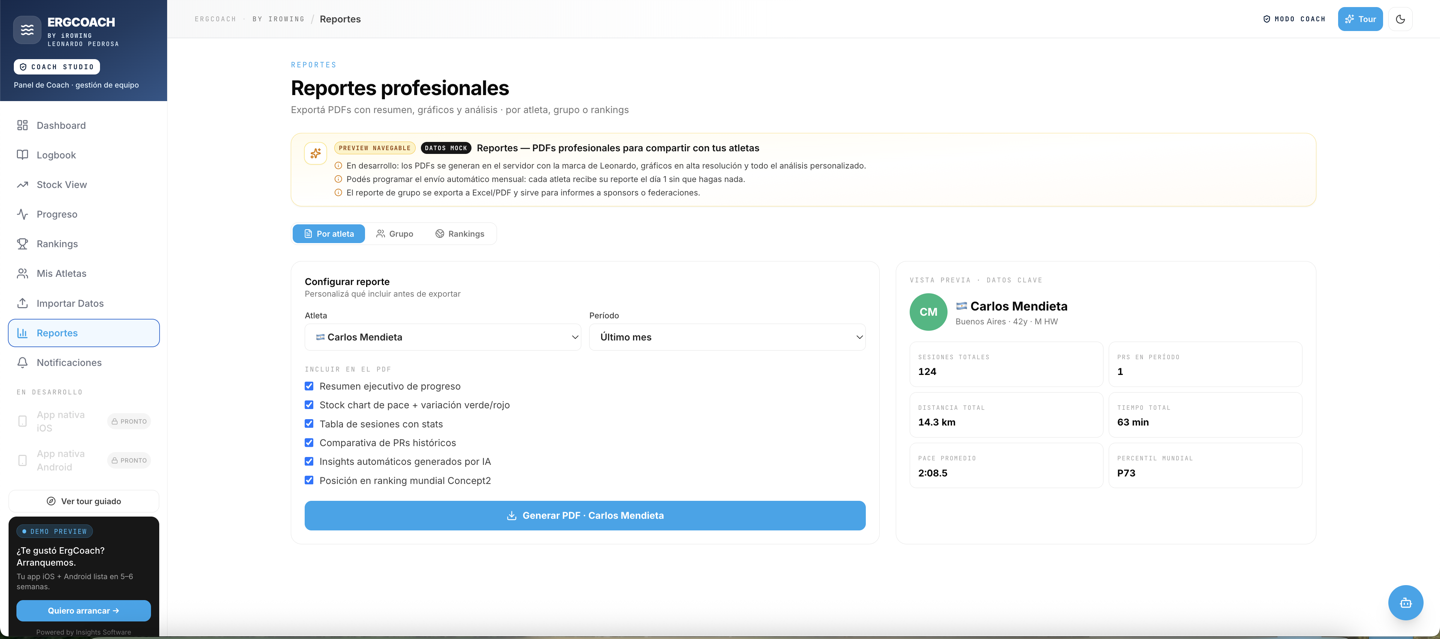Click the Argentina flag beside Carlos Mendieta name

(x=961, y=306)
